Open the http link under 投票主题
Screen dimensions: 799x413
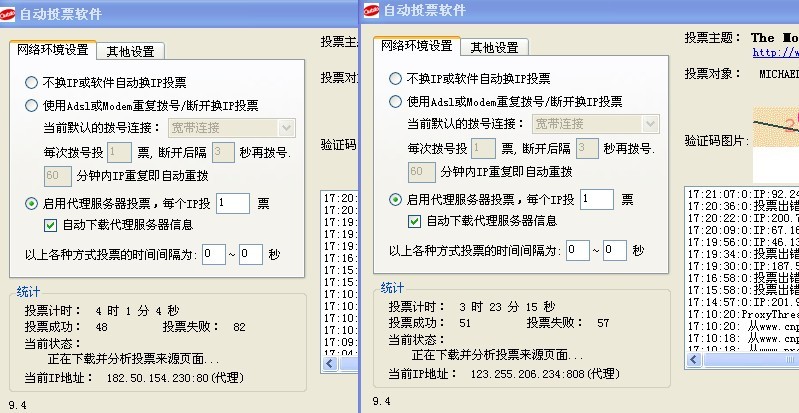776,52
